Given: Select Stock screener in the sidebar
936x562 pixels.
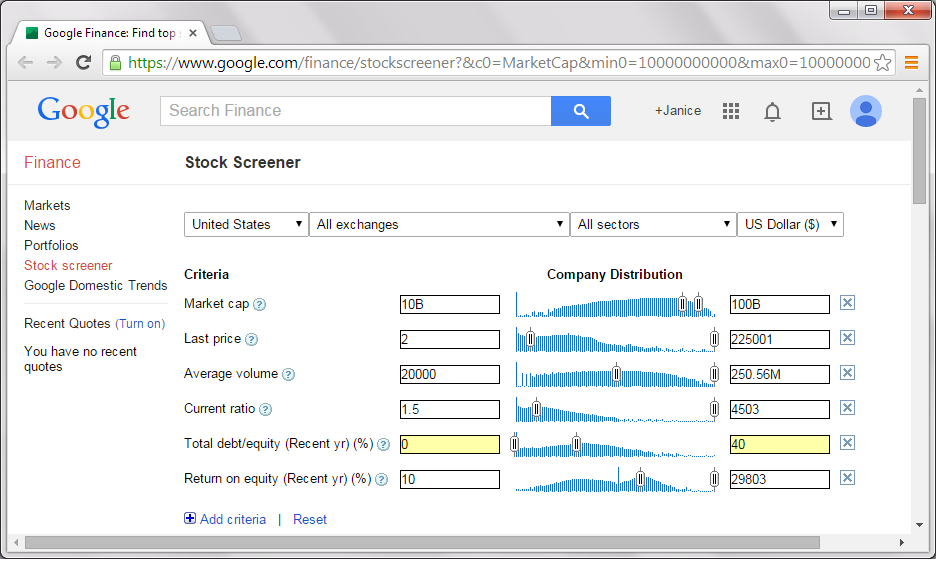Looking at the screenshot, I should pyautogui.click(x=68, y=266).
